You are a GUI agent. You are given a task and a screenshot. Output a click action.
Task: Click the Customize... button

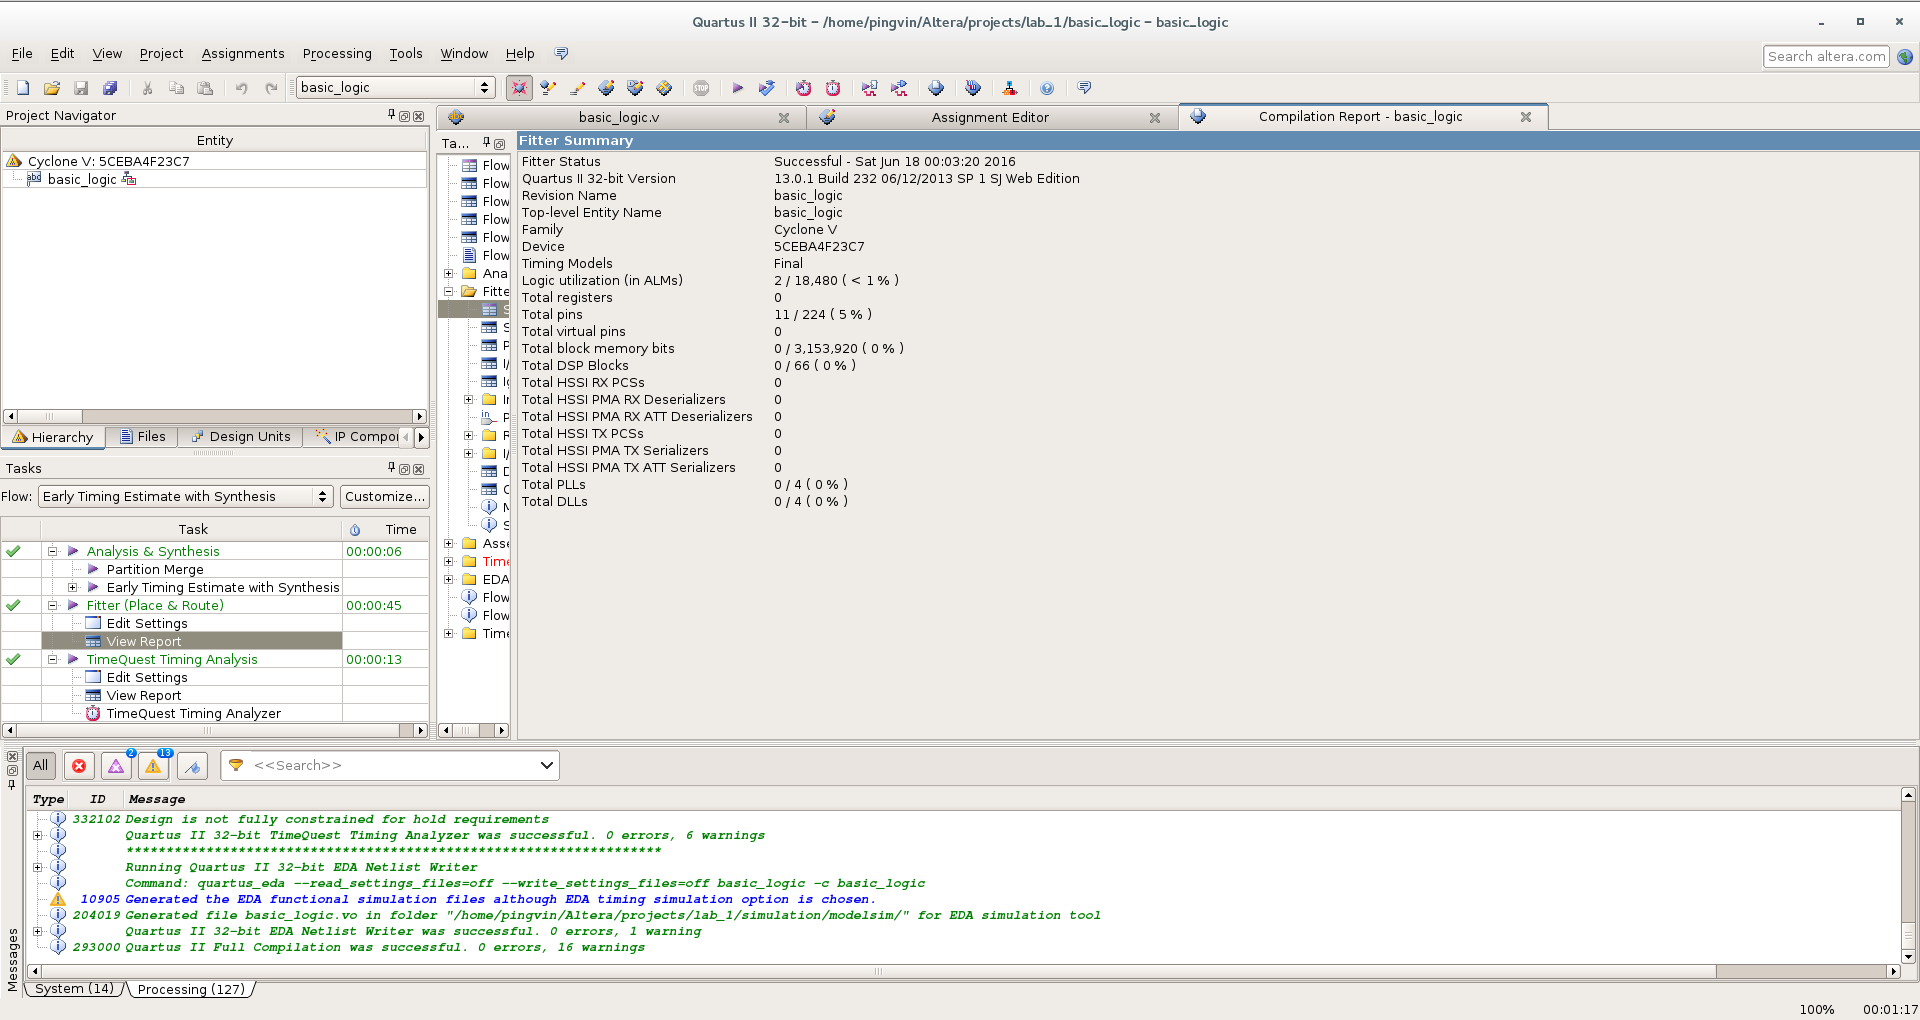(385, 496)
